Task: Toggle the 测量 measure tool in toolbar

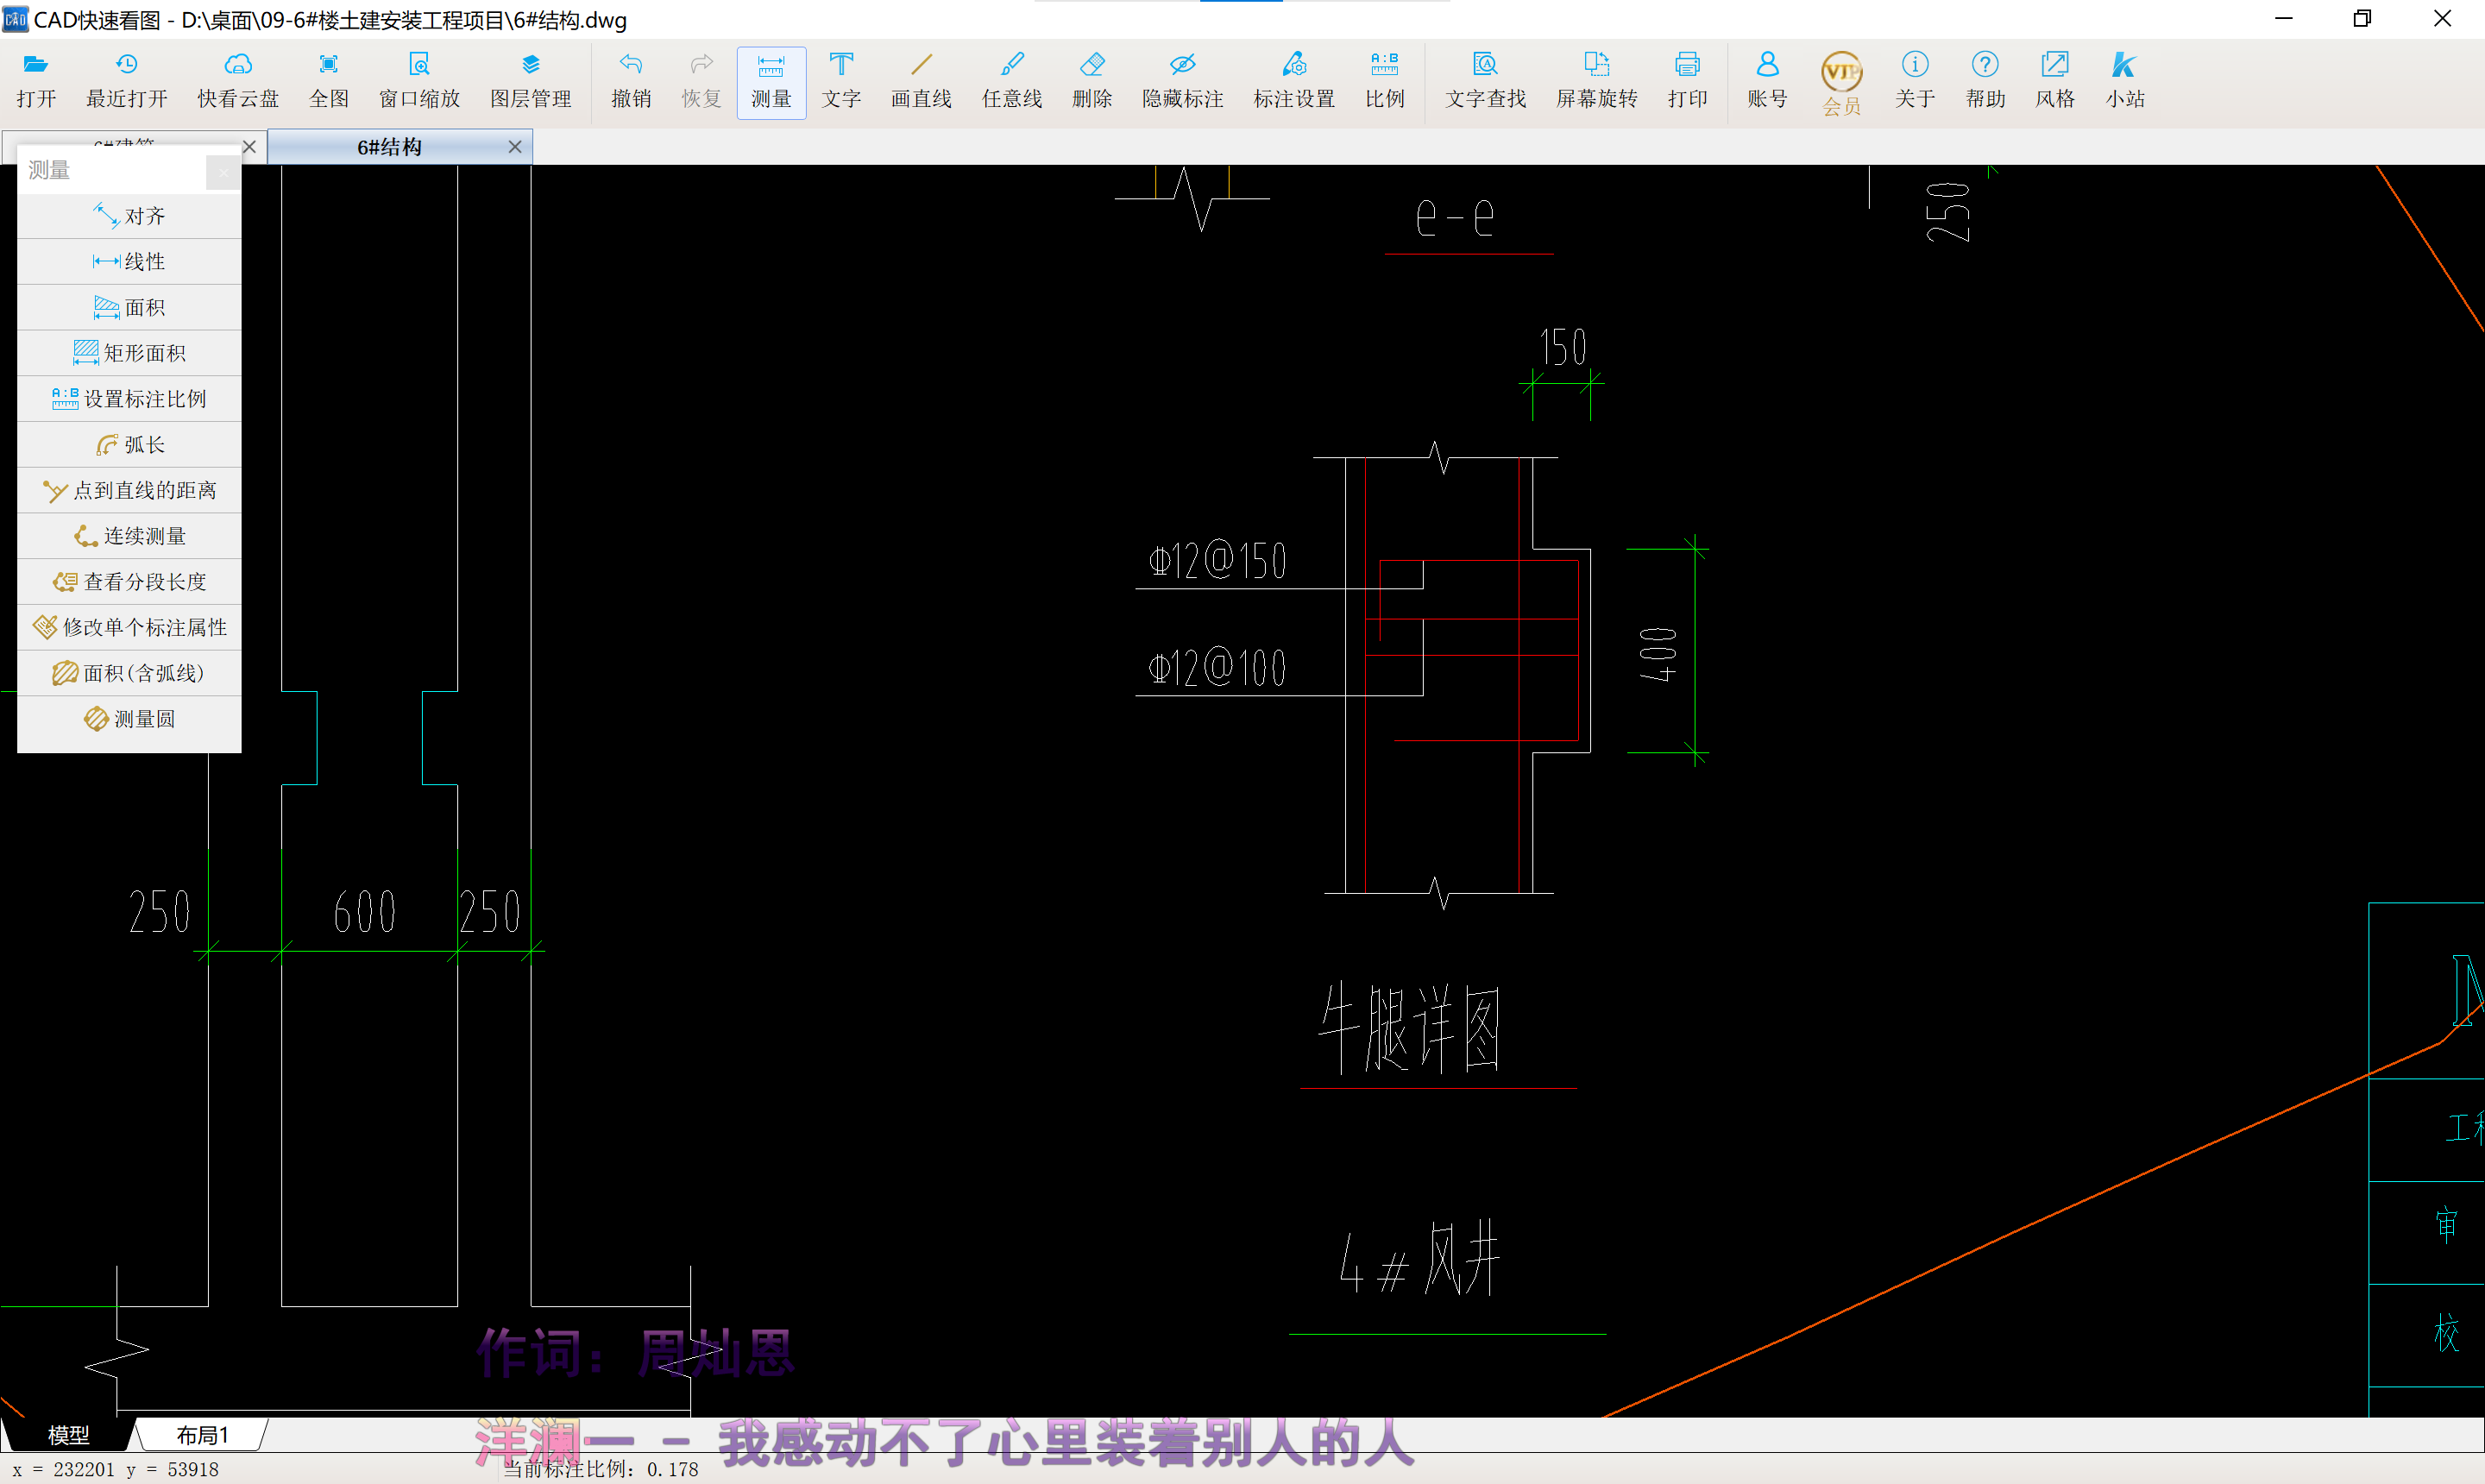Action: pos(771,82)
